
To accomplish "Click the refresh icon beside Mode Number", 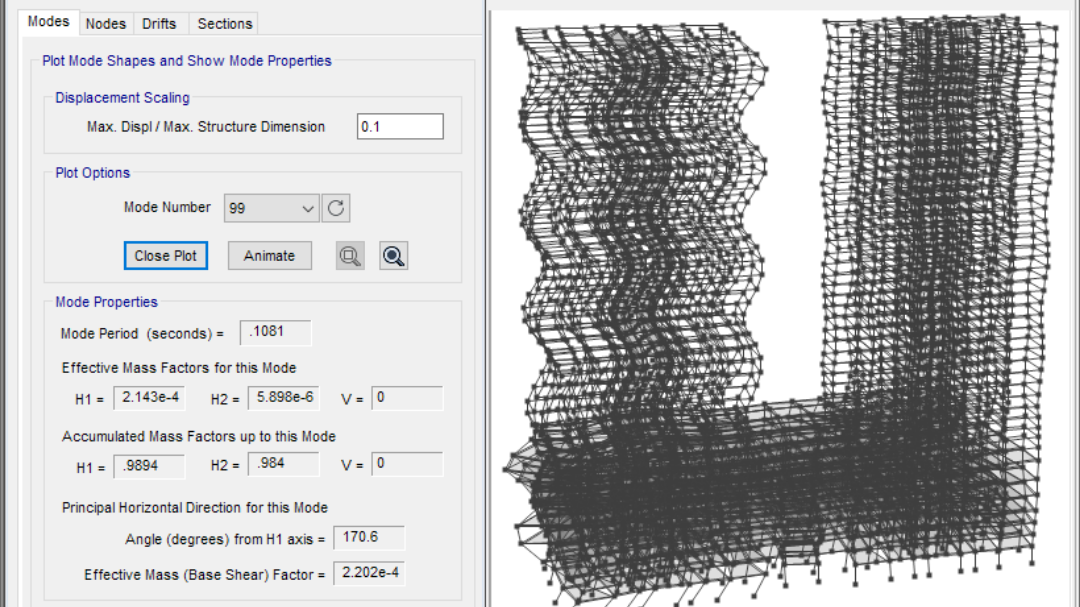I will pos(336,208).
